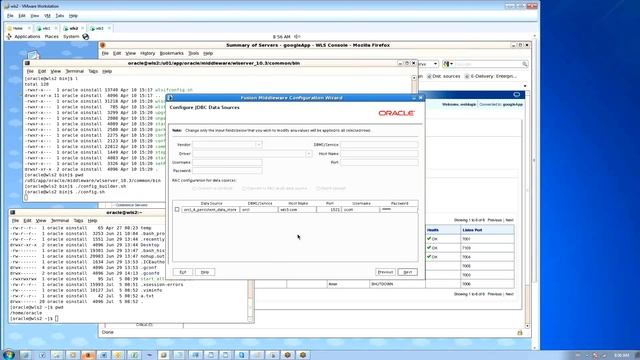Open the Dist. sources bookmark in Firefox
640x360 pixels.
[444, 76]
